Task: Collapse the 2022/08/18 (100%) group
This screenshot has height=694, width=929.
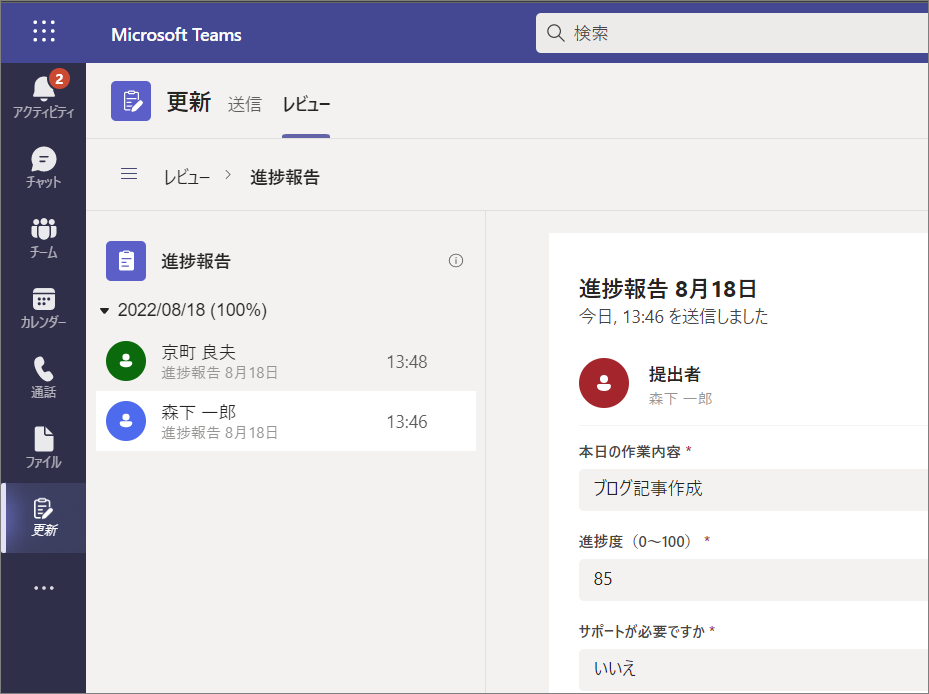Action: (105, 311)
